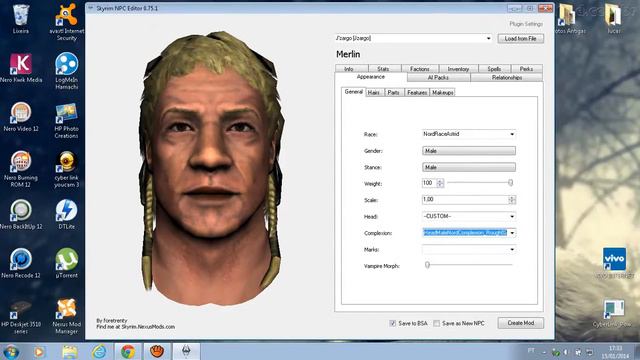Select the General sub-tab
This screenshot has width=640, height=360.
click(x=353, y=92)
